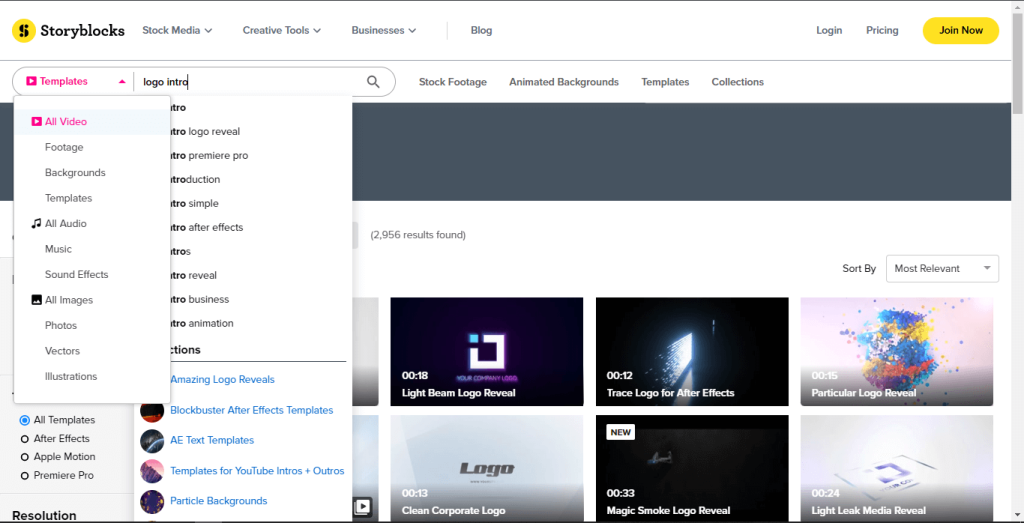Select the Premiere Pro radio button

[25, 476]
